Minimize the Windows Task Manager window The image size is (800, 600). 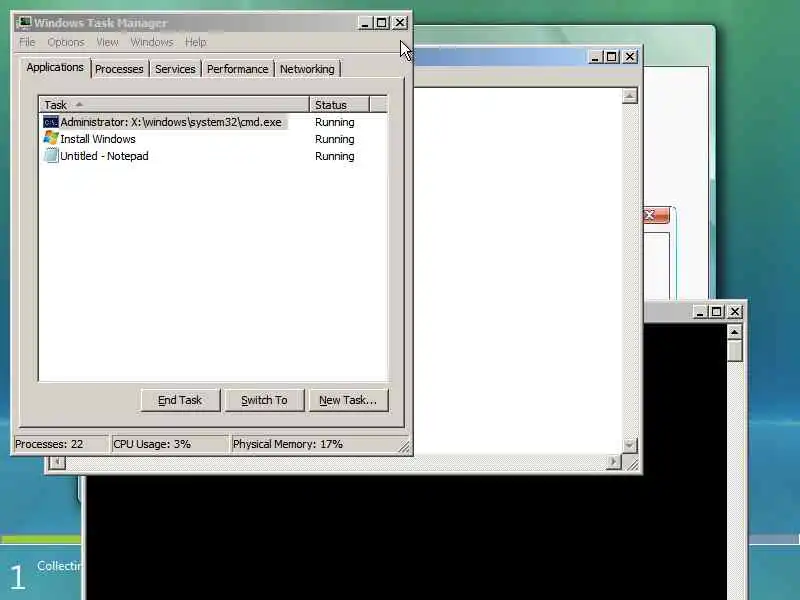tap(364, 23)
